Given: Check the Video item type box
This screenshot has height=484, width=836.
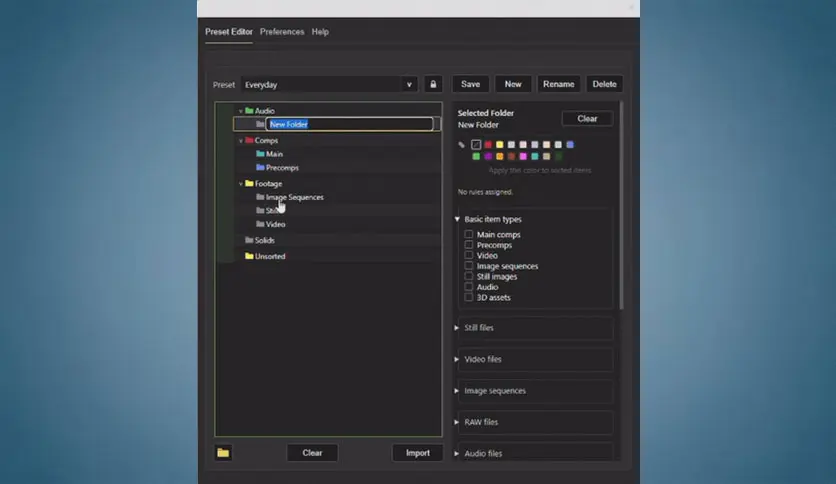Looking at the screenshot, I should click(x=469, y=255).
